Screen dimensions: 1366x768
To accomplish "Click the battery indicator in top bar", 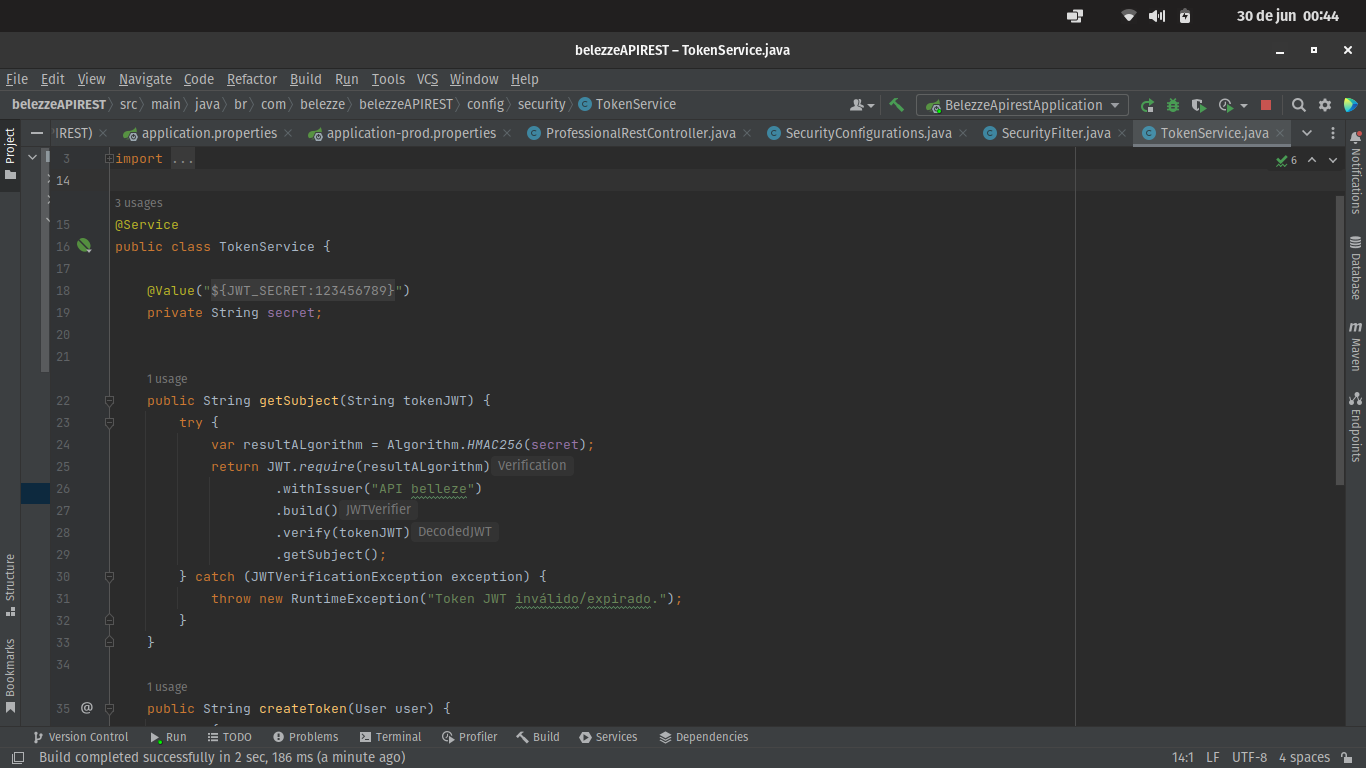I will [1185, 16].
